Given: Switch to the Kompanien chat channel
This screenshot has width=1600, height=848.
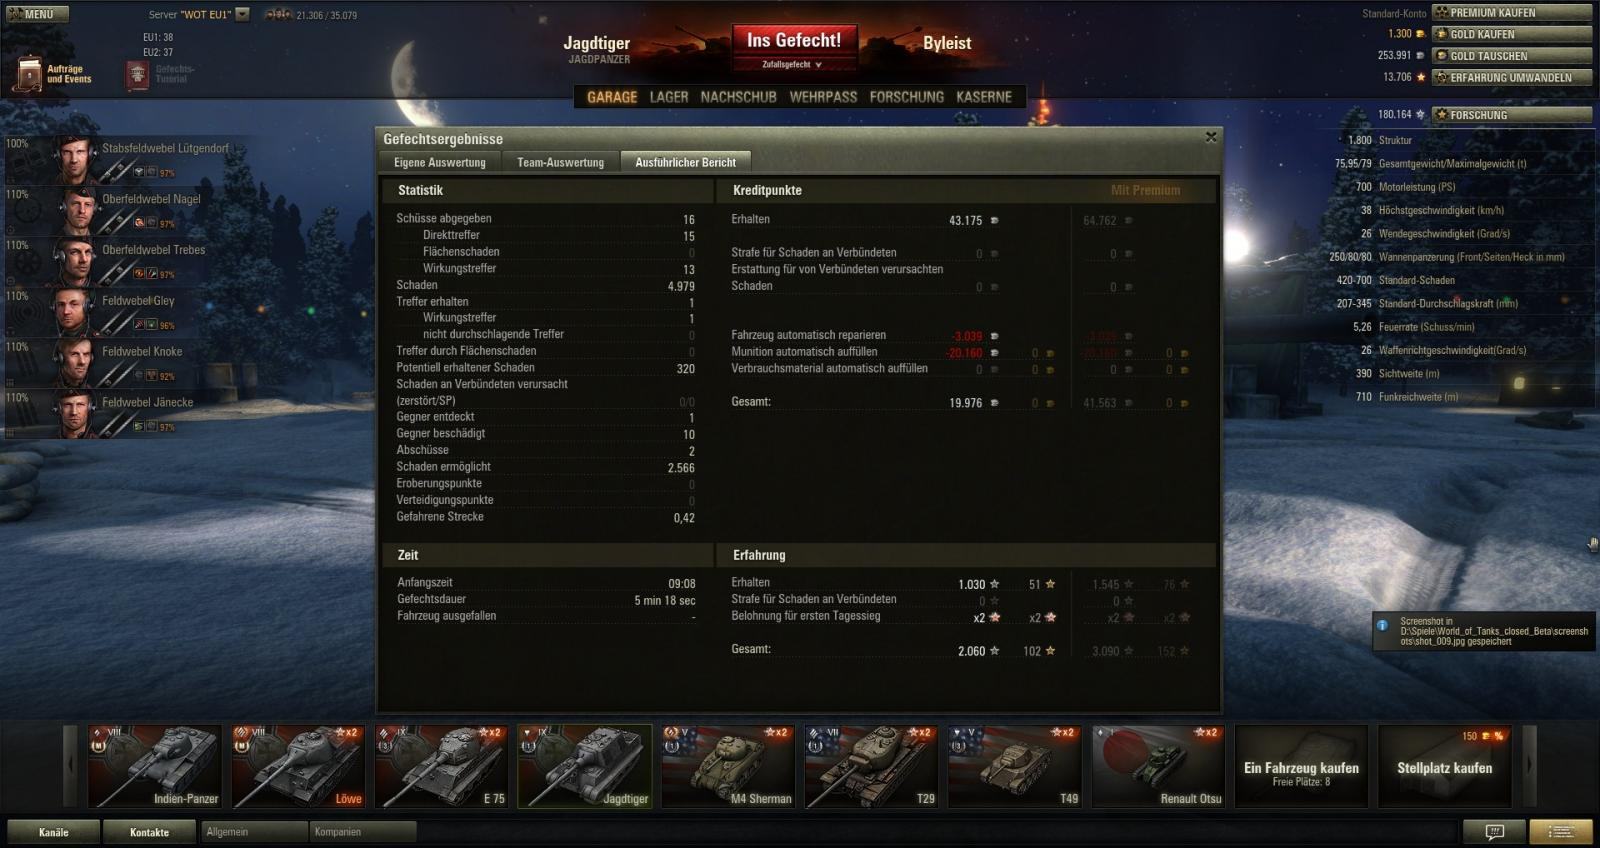Looking at the screenshot, I should tap(362, 832).
